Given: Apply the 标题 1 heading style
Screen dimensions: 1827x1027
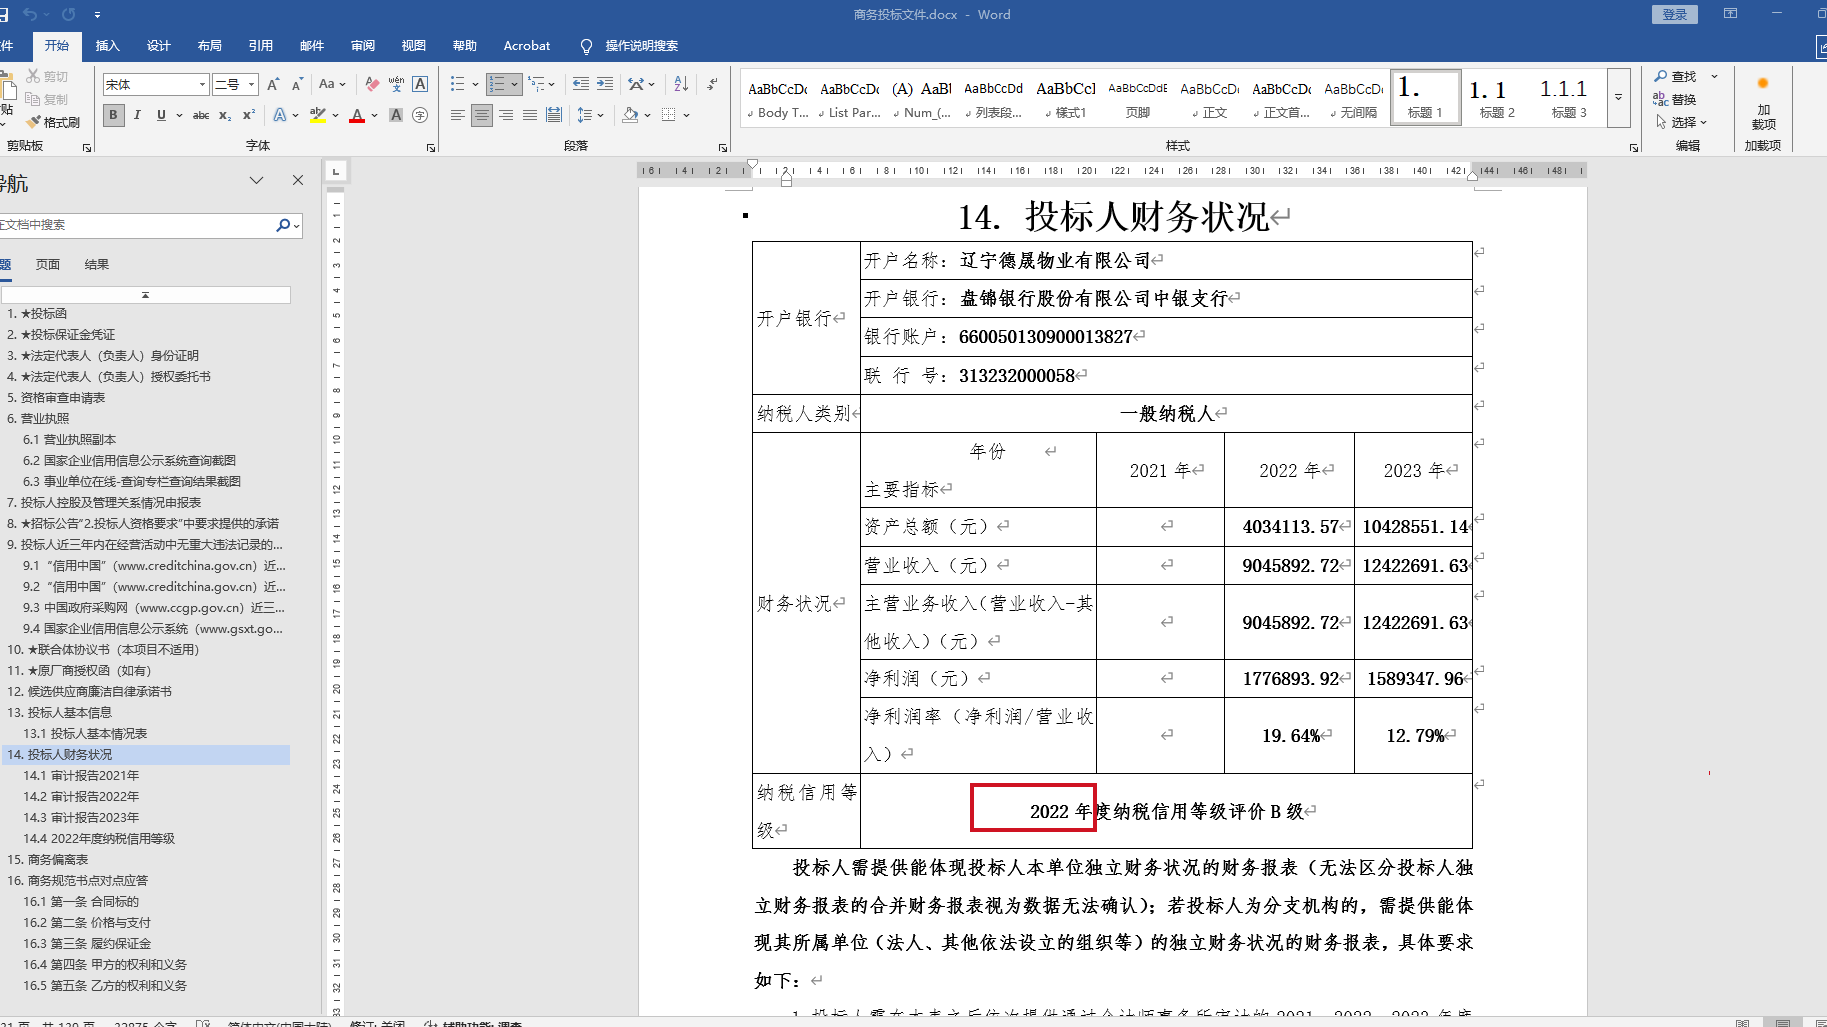Looking at the screenshot, I should point(1426,98).
